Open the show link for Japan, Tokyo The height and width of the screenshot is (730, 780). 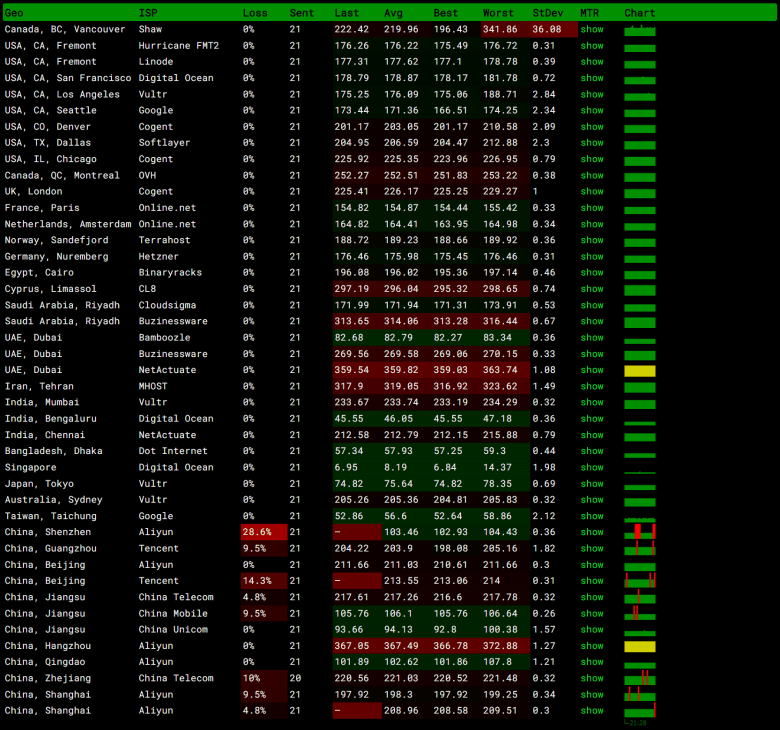[592, 484]
